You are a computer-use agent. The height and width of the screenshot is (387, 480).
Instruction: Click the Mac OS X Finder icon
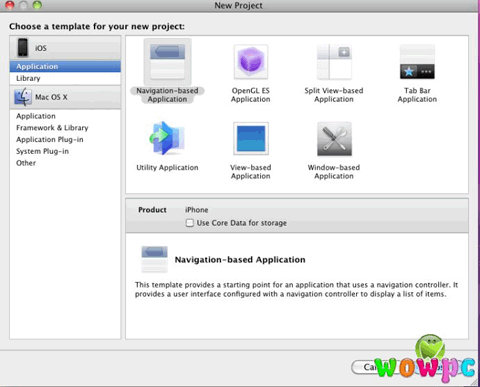point(23,97)
